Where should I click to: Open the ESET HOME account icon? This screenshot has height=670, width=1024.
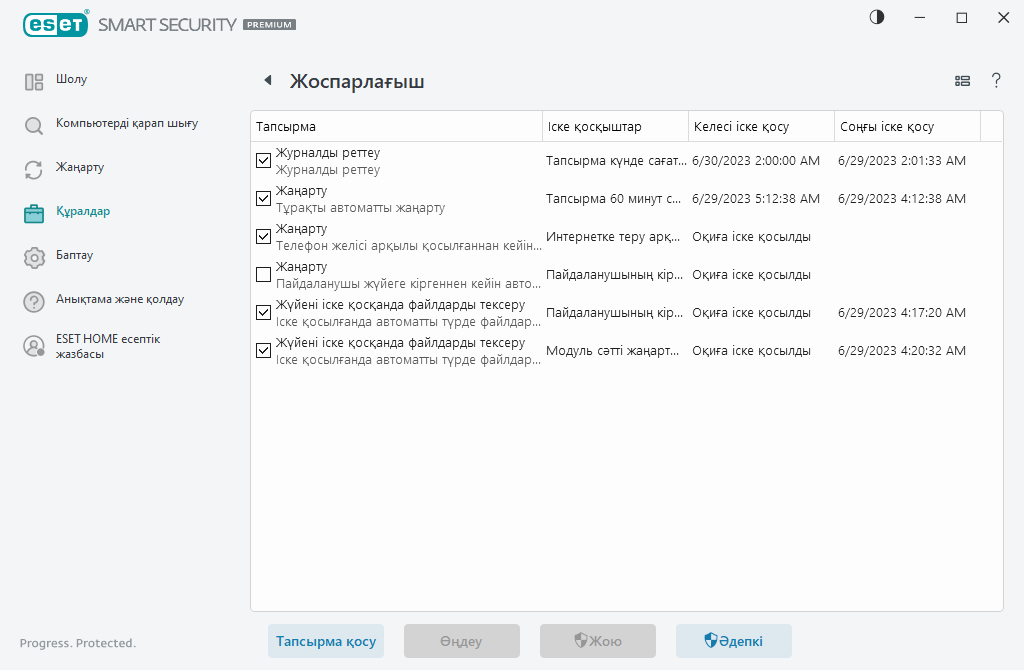click(34, 346)
